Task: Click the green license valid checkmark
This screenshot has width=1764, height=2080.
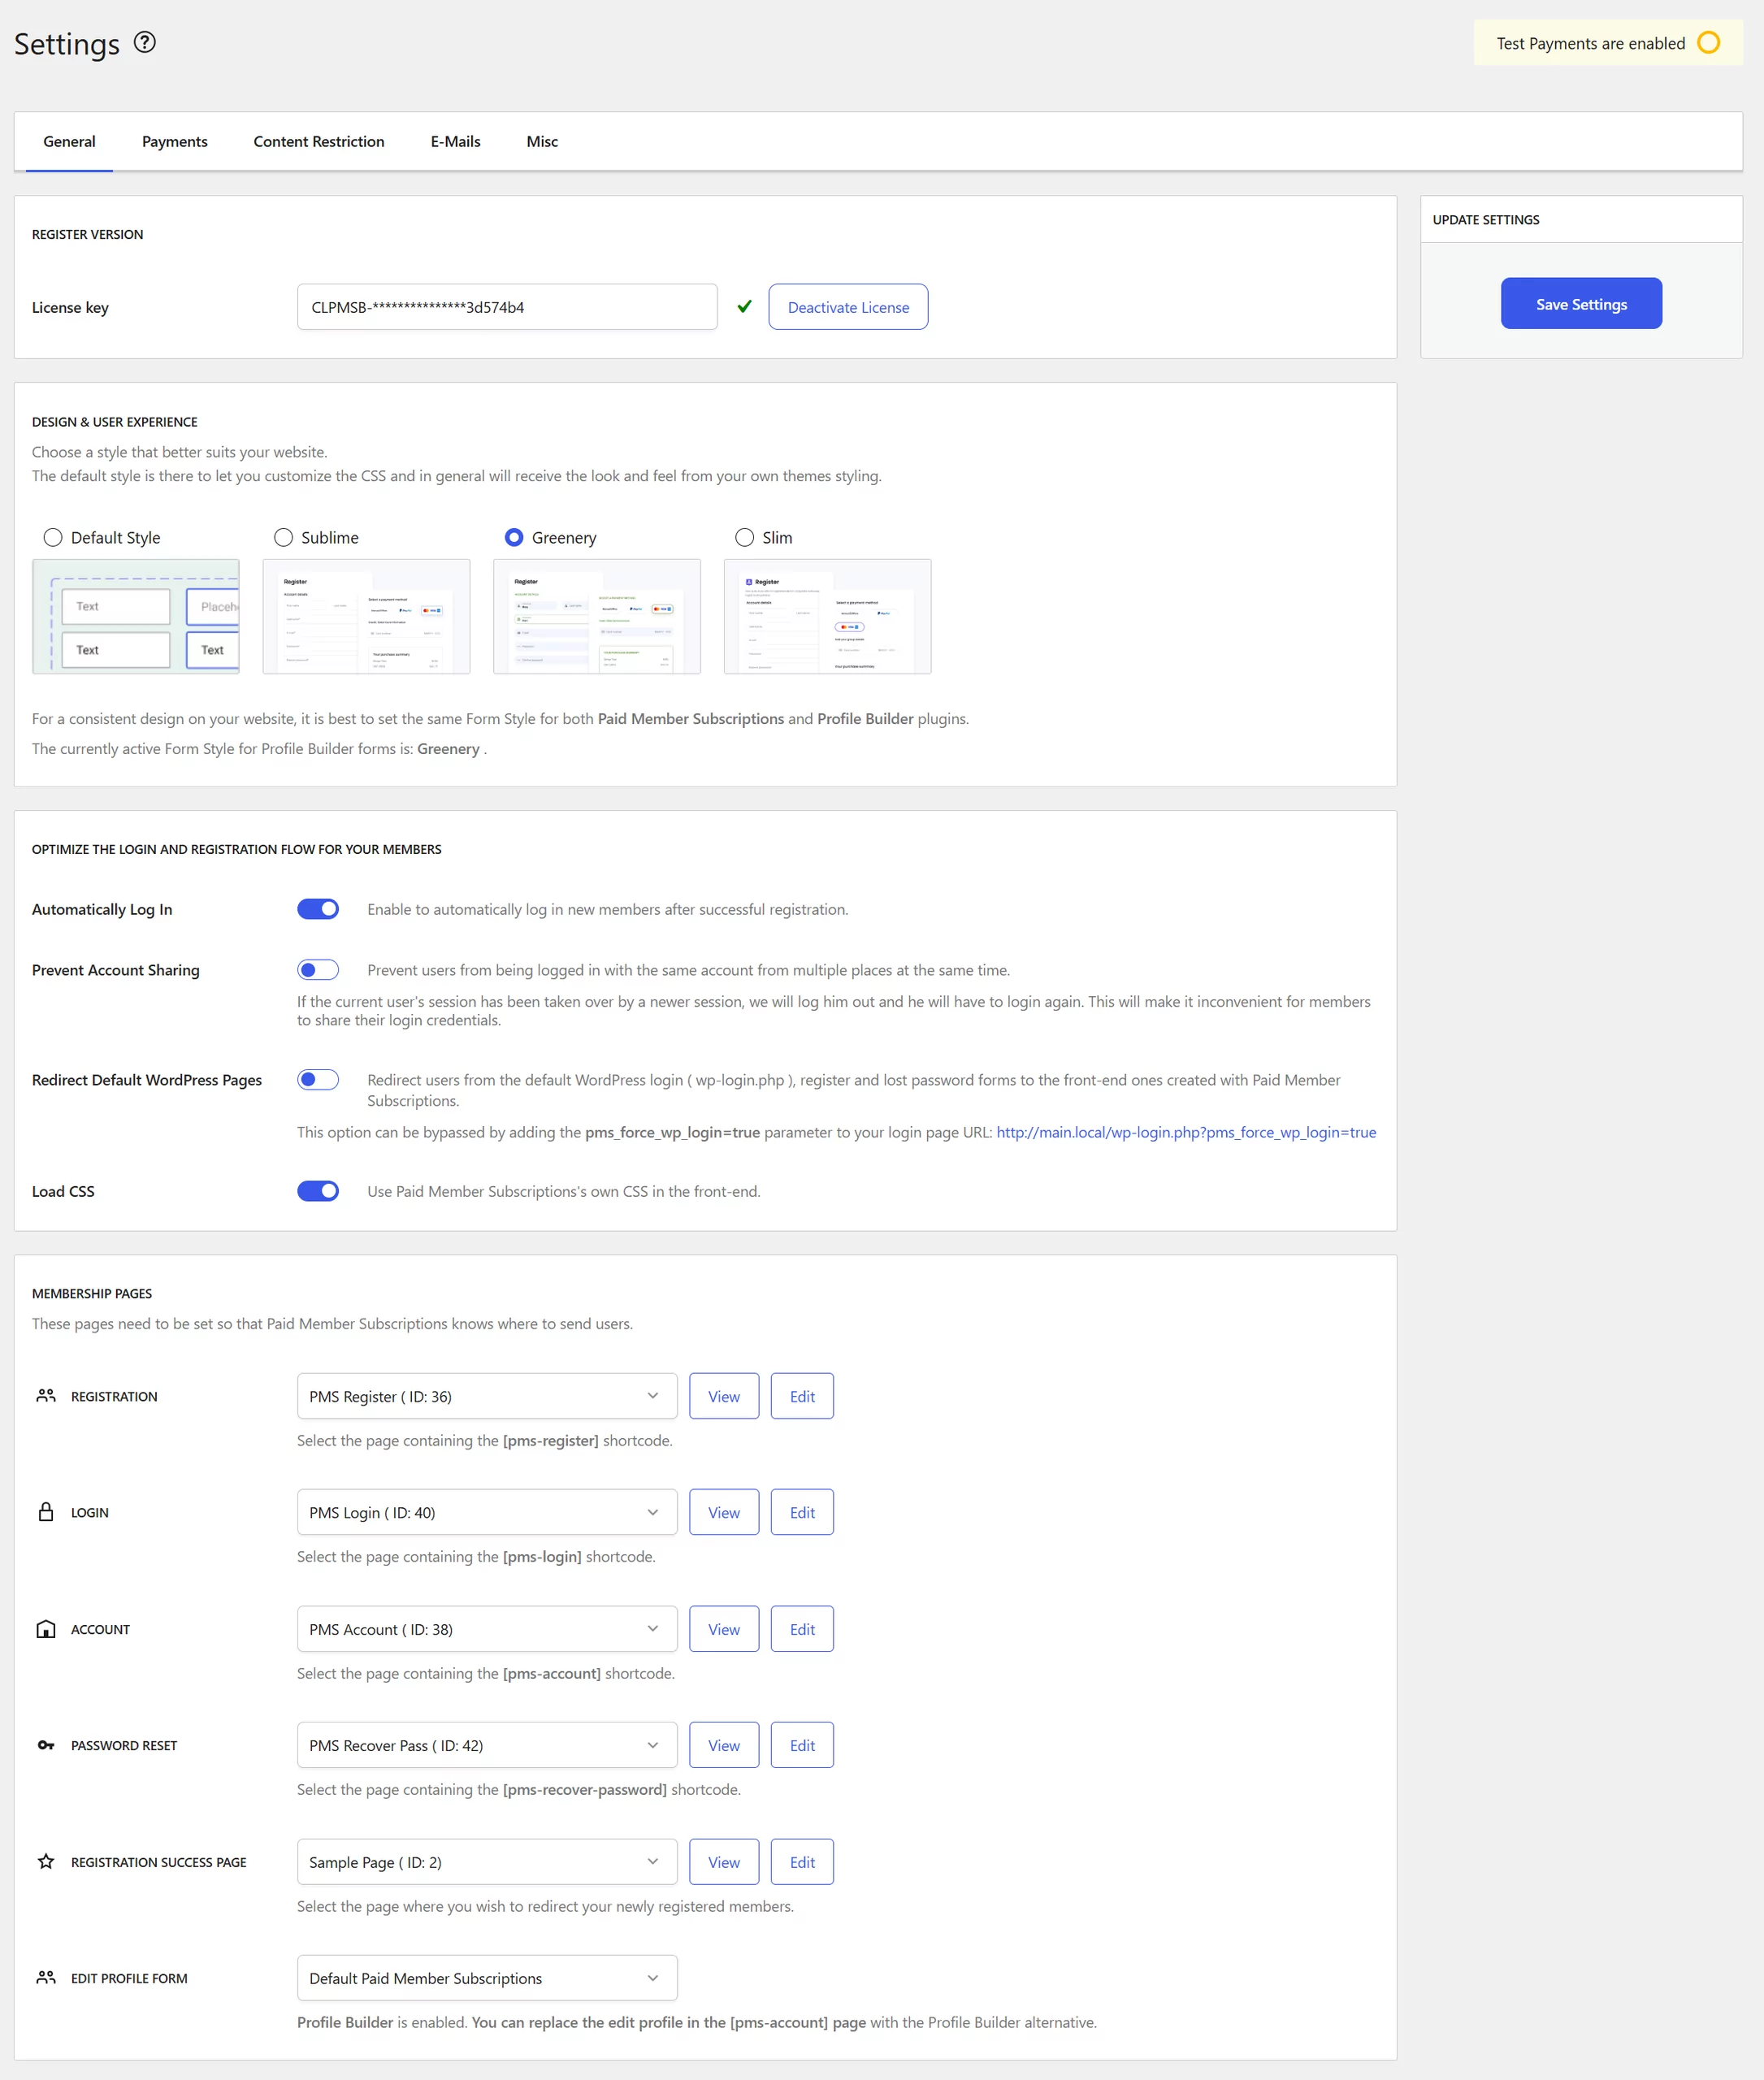Action: [744, 306]
